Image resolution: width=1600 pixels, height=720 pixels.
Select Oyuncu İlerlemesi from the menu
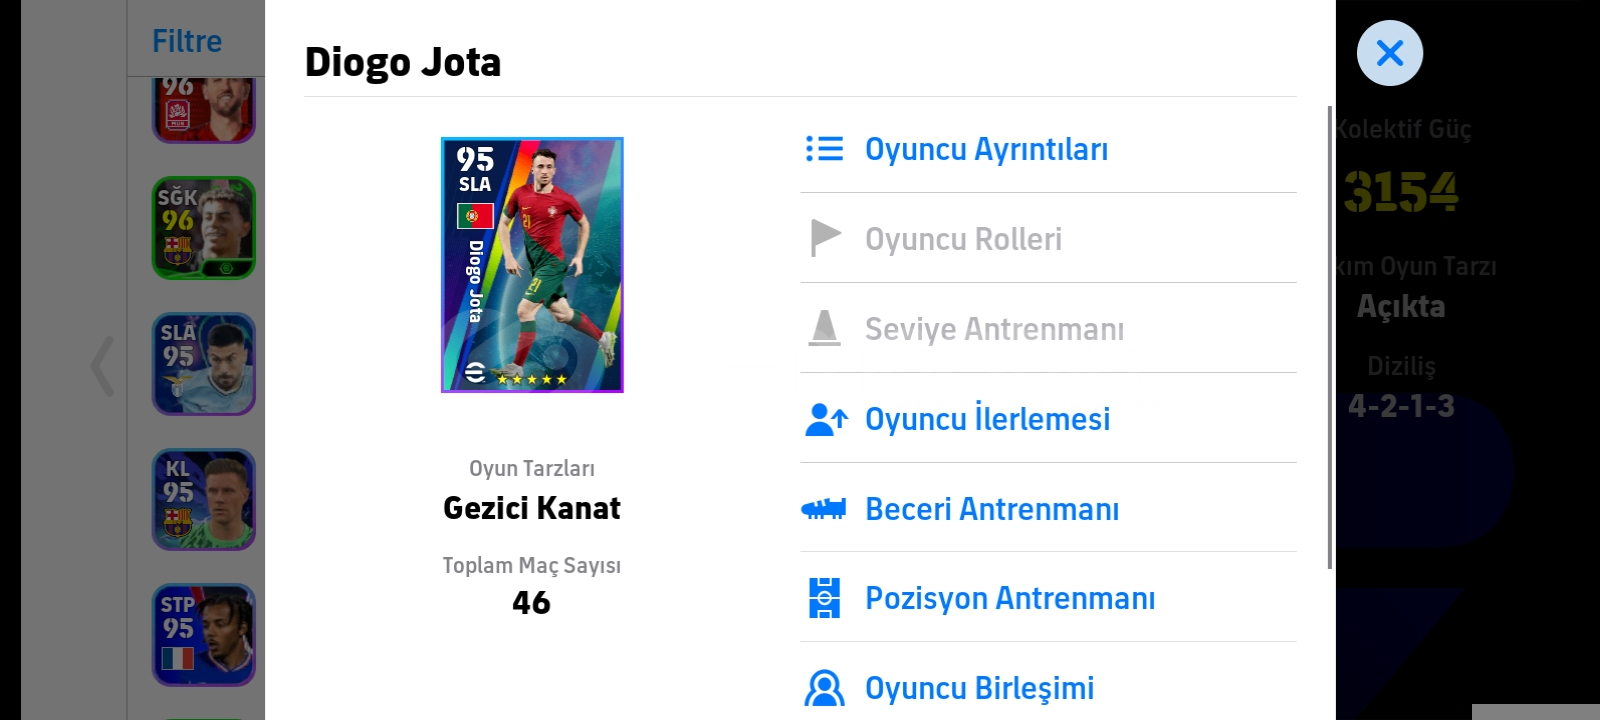(x=987, y=419)
